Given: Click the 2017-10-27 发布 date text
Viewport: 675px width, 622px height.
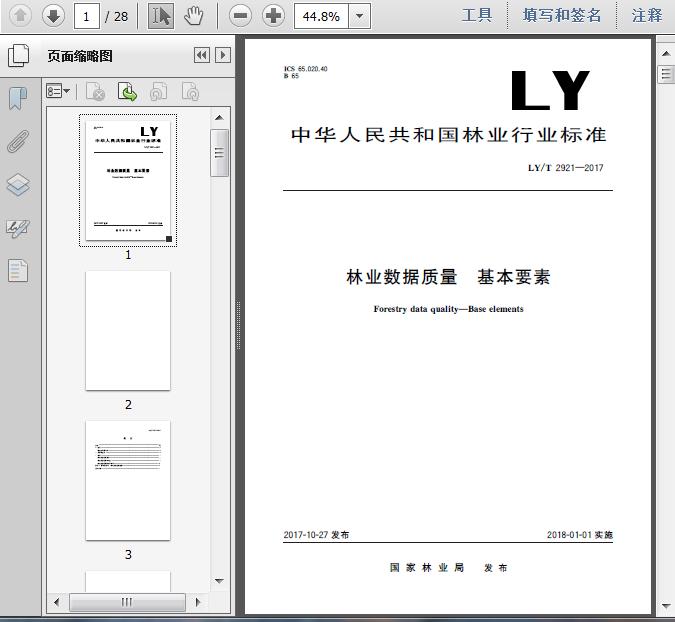Looking at the screenshot, I should (316, 535).
